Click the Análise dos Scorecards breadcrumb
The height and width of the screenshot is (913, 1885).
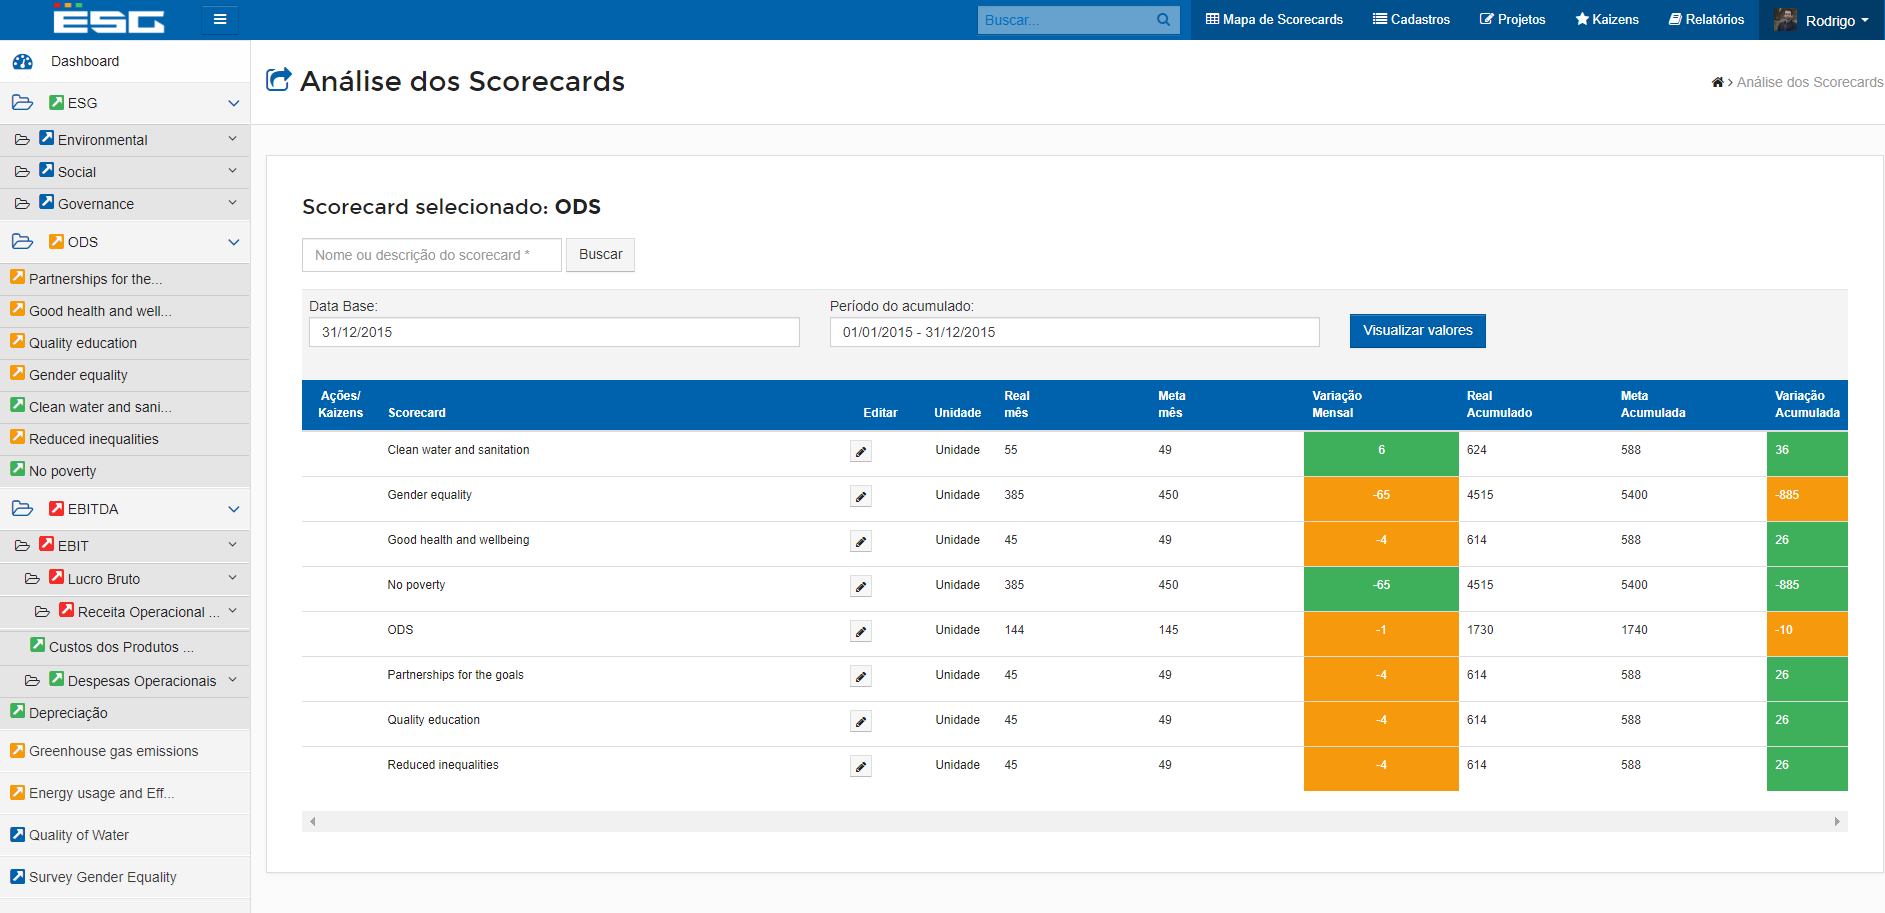point(1810,82)
